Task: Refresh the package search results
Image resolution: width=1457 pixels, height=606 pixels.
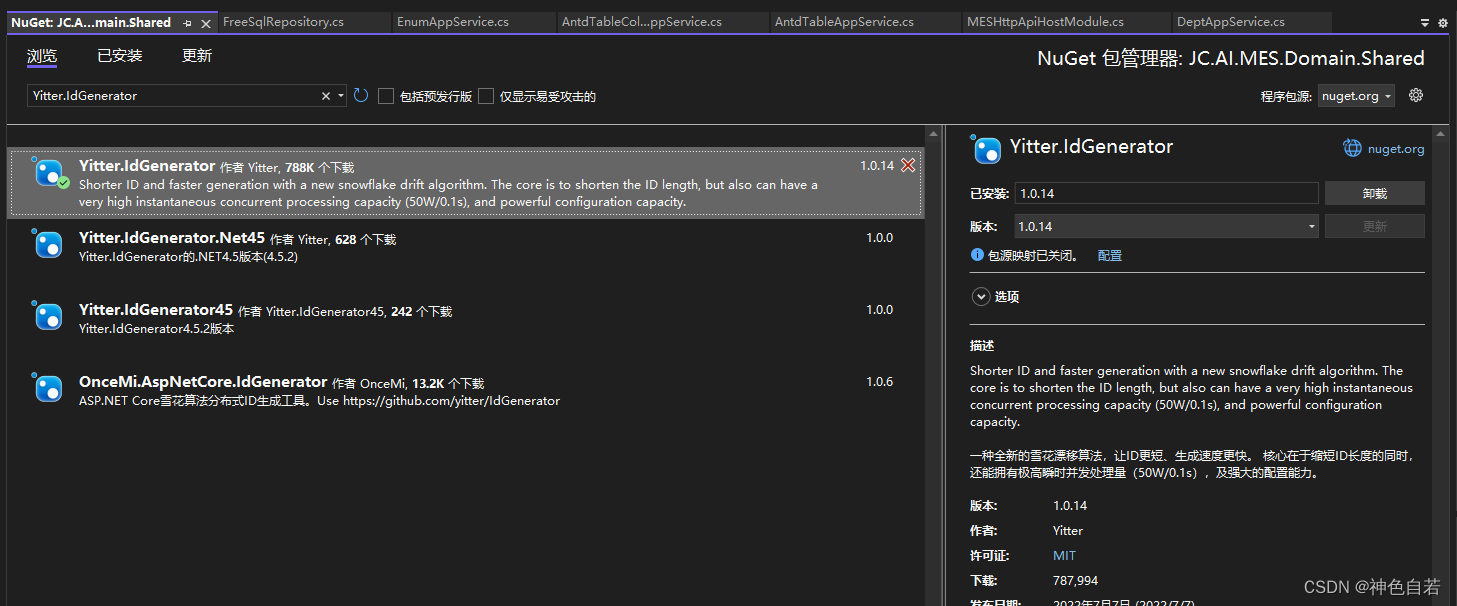Action: [360, 95]
